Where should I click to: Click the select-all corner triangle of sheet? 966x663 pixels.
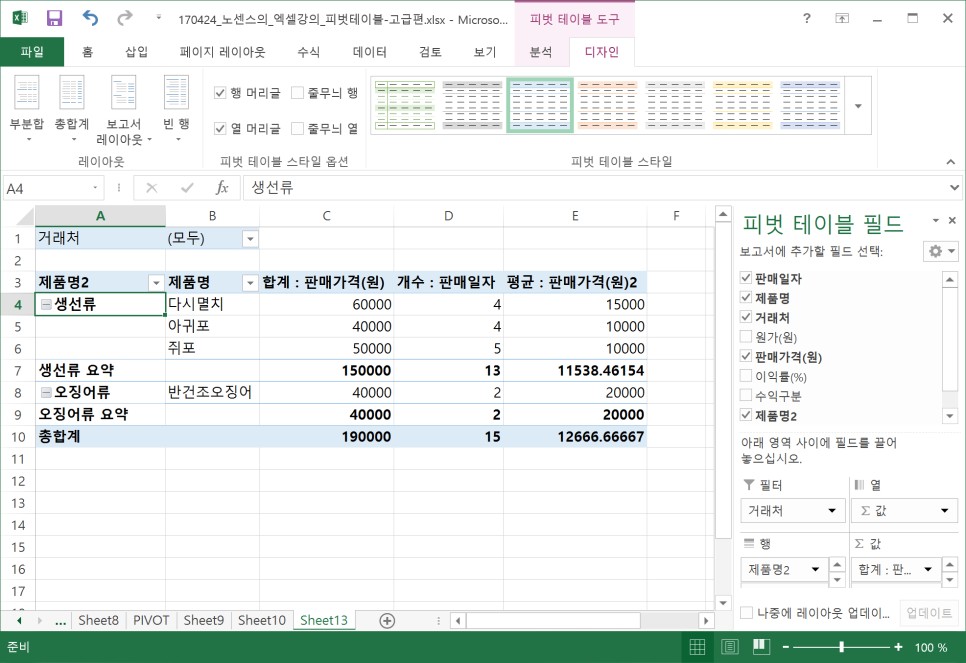coord(25,216)
